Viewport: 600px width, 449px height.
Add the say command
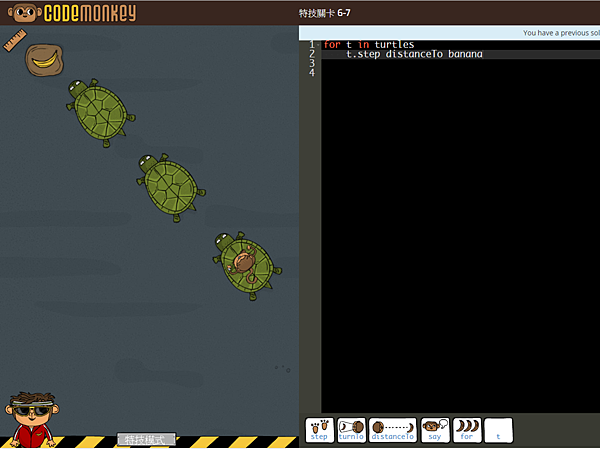[435, 430]
